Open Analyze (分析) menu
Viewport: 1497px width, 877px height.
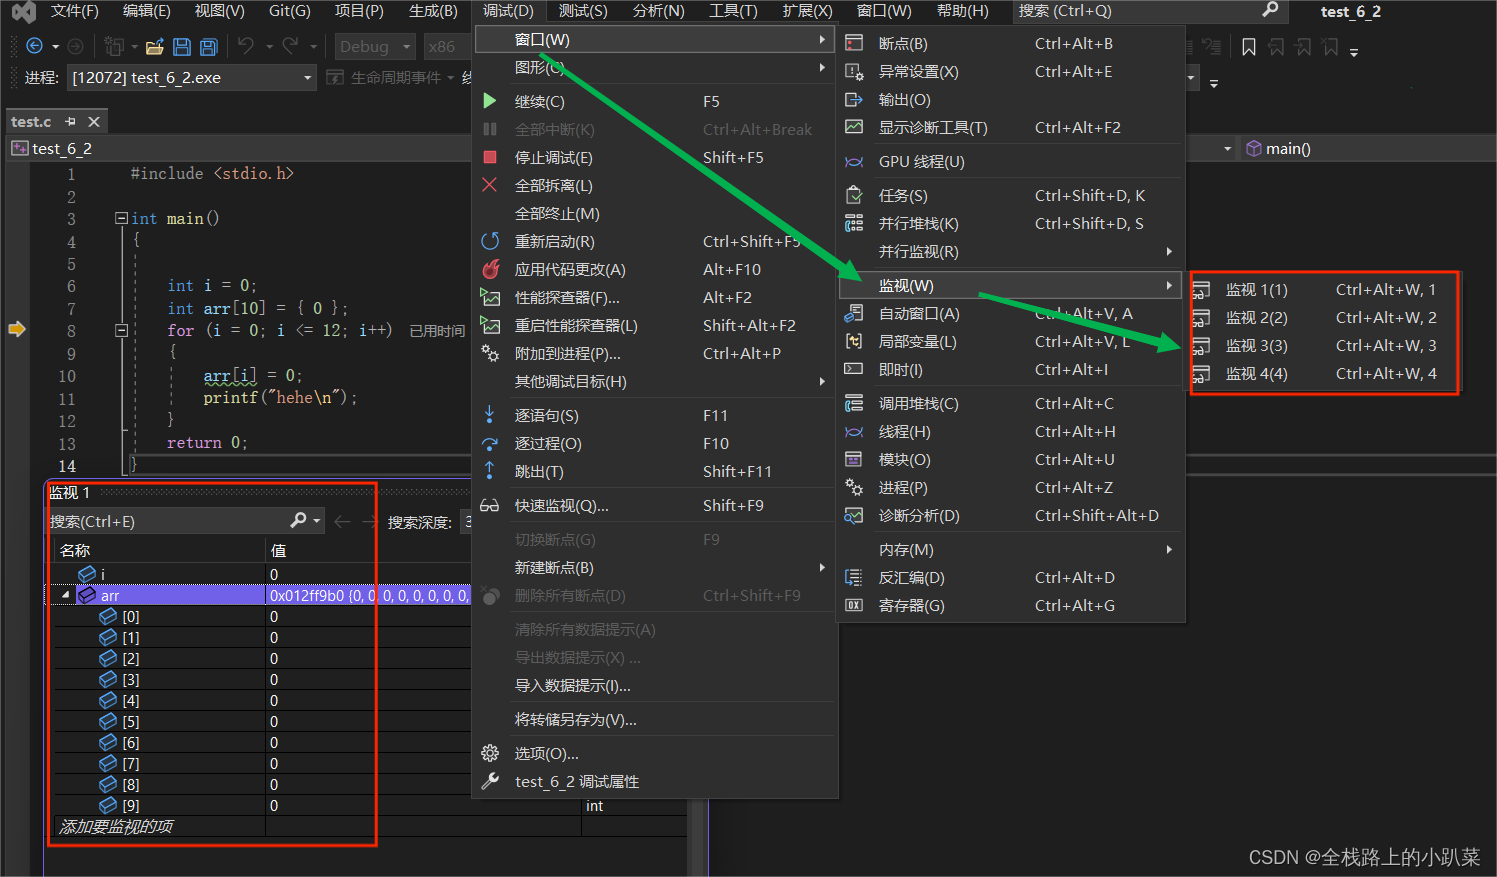[x=658, y=11]
